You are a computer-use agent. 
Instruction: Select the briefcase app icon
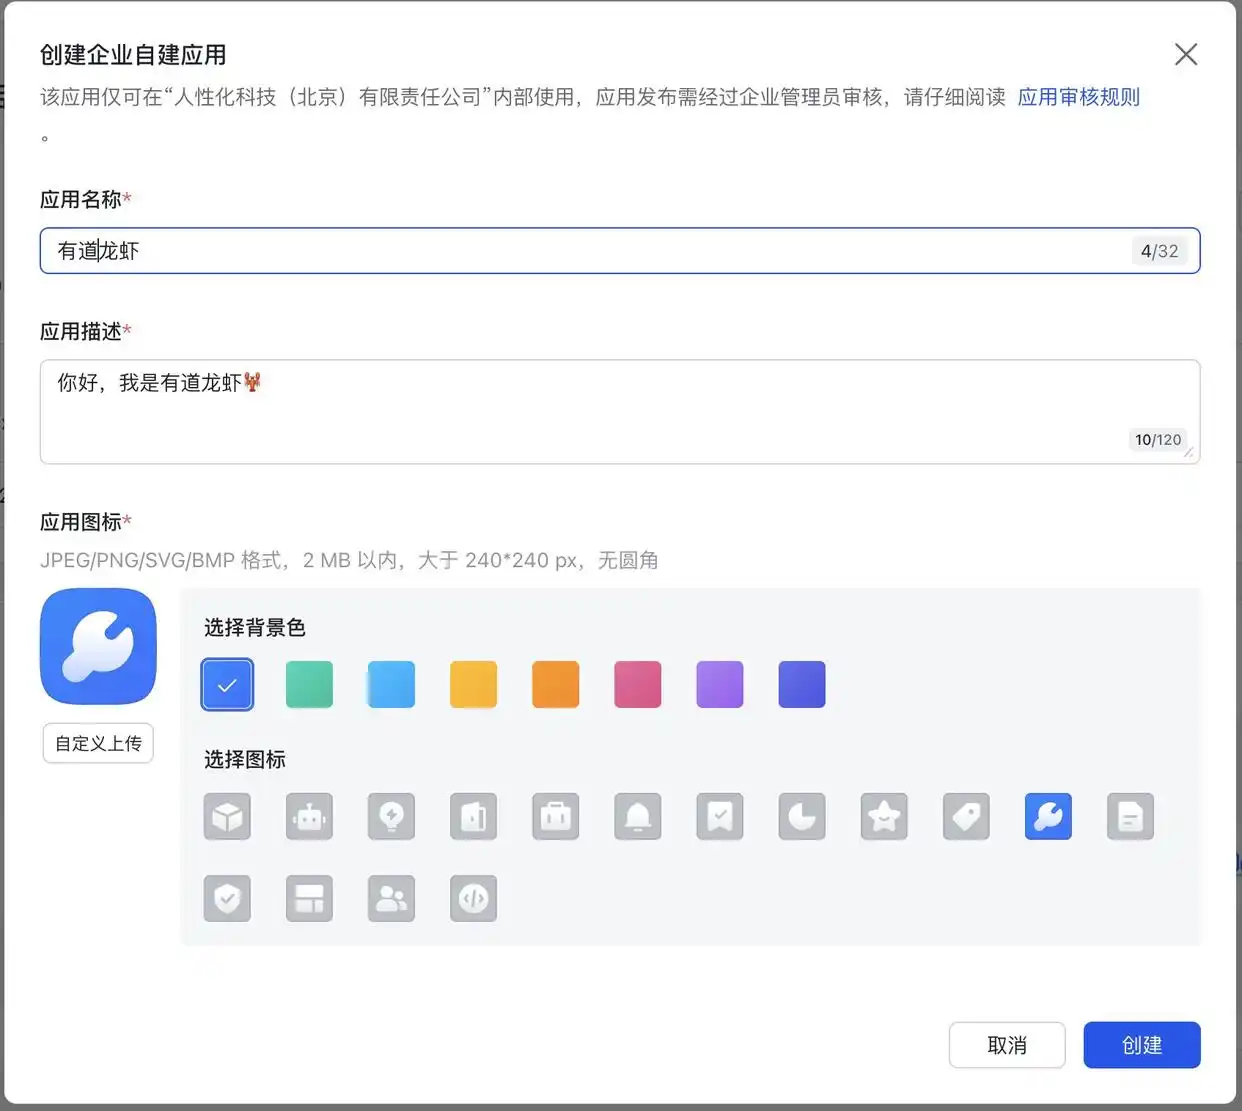click(x=555, y=817)
